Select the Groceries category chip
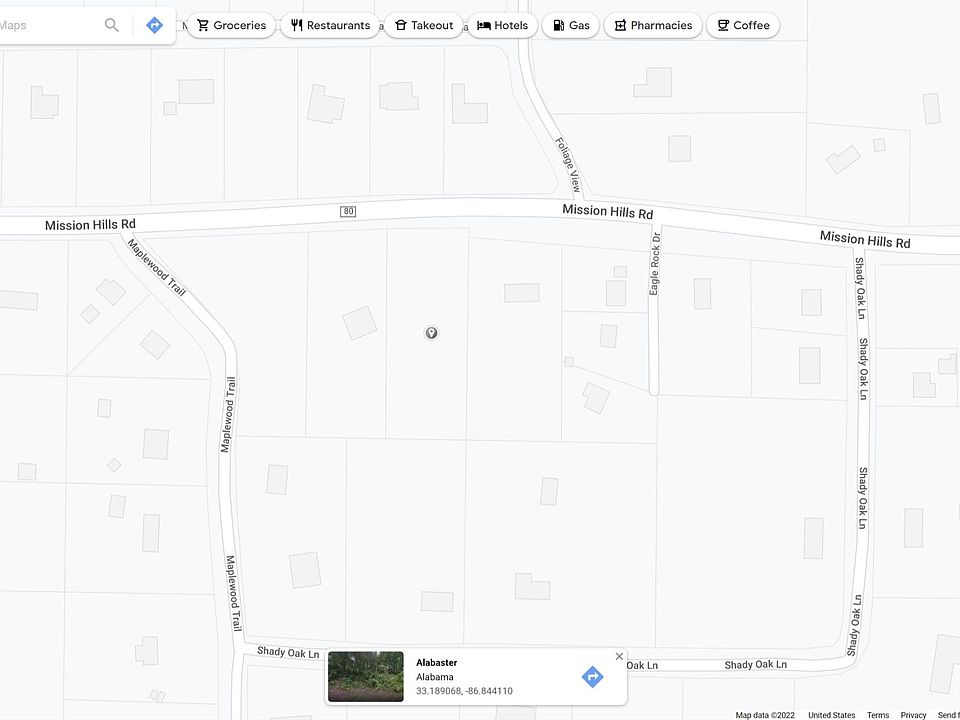The image size is (960, 720). tap(231, 25)
